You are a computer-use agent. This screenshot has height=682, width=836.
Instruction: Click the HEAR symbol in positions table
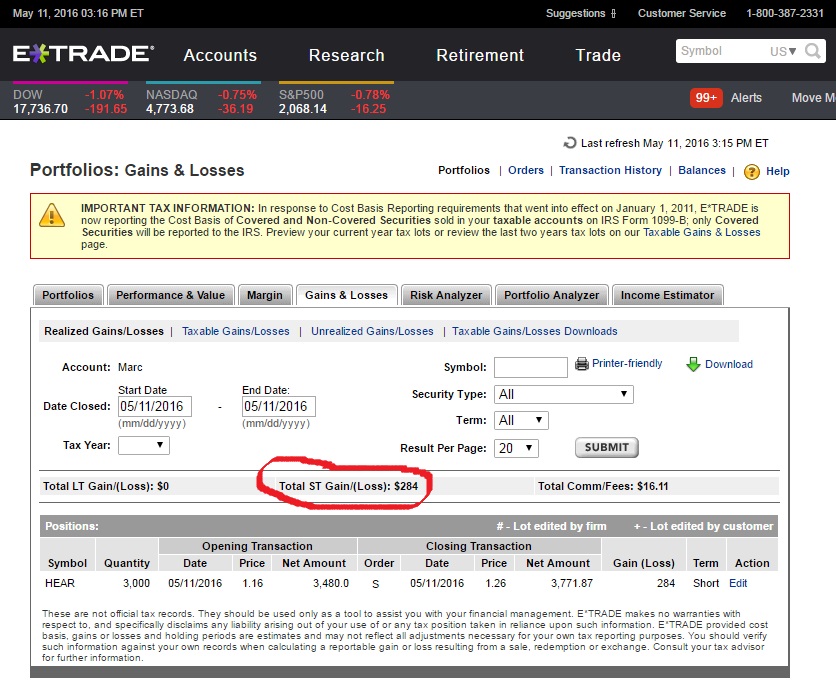pyautogui.click(x=60, y=583)
